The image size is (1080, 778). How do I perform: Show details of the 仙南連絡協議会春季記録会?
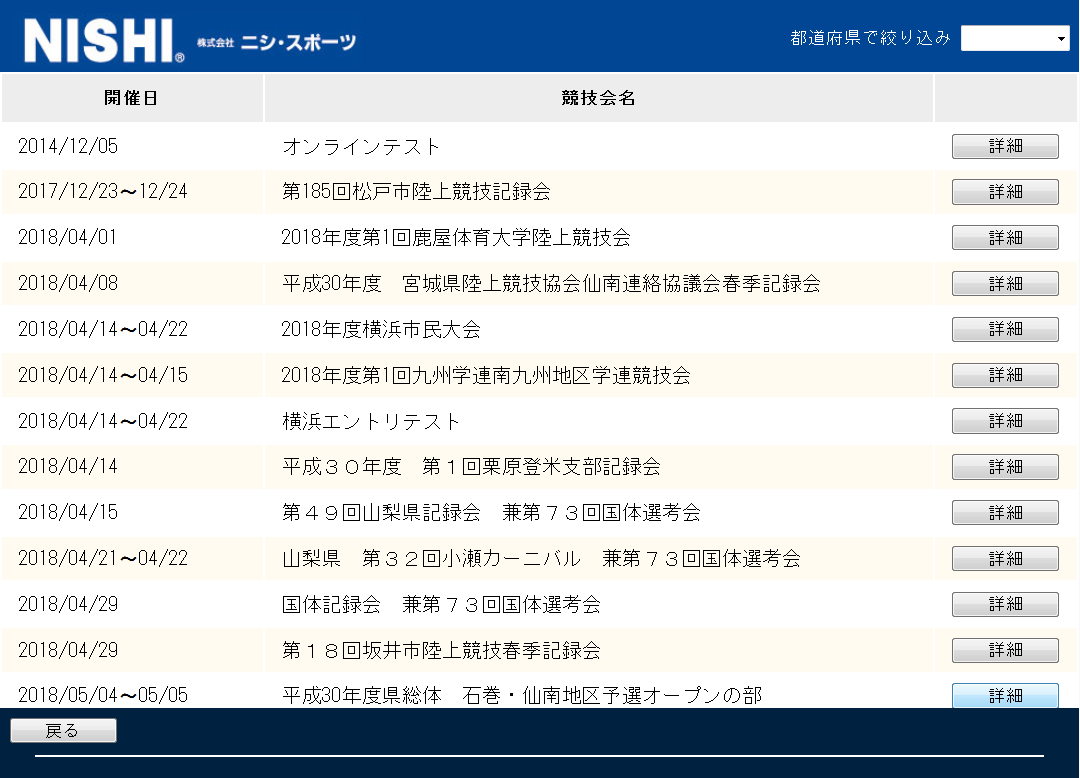1004,283
